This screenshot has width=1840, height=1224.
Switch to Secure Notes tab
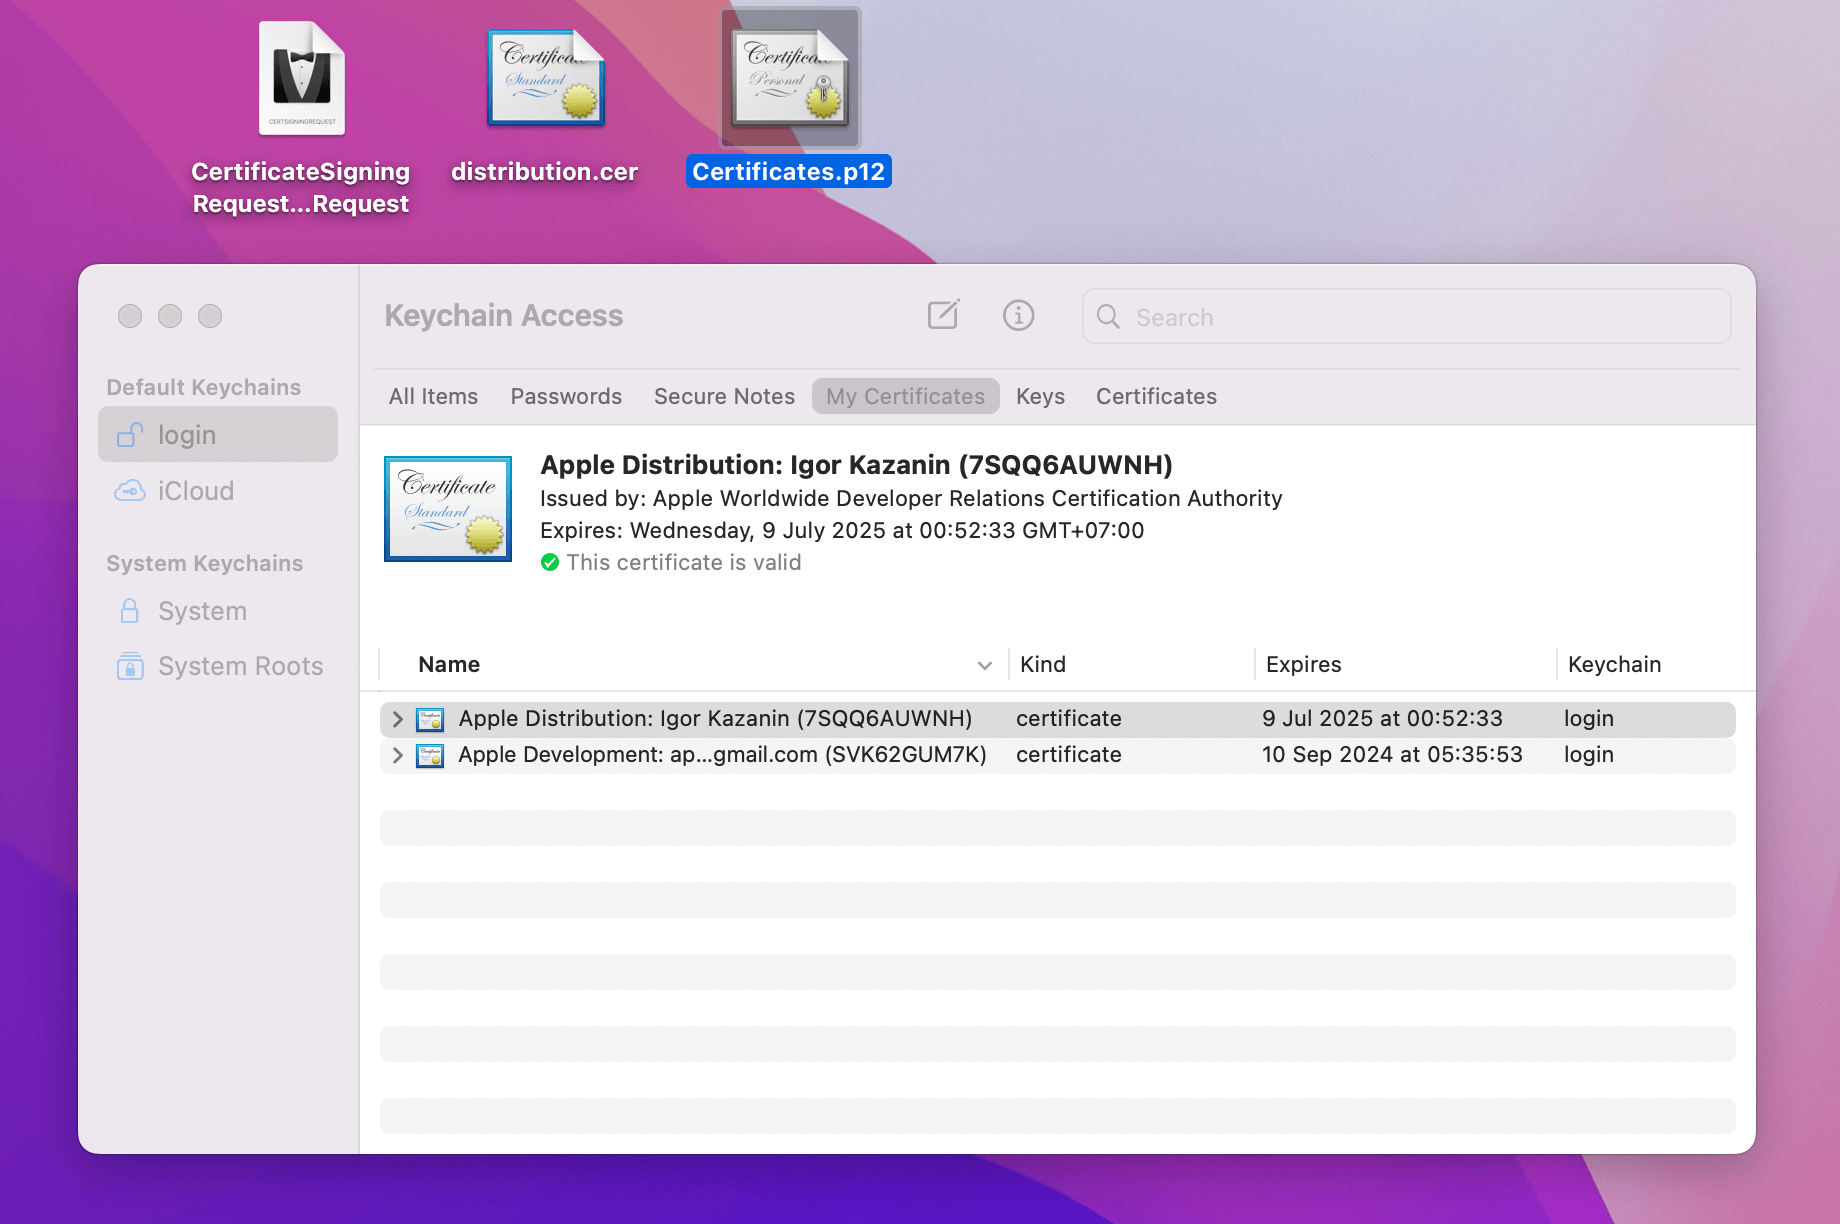[x=724, y=396]
